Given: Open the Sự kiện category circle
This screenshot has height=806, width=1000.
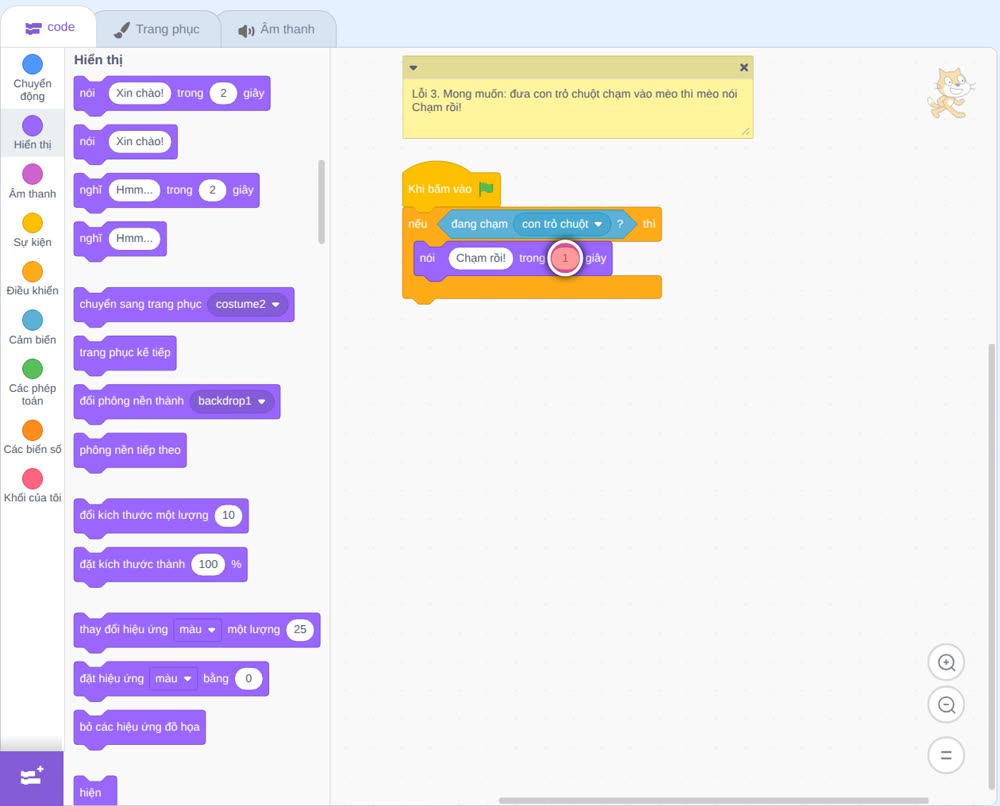Looking at the screenshot, I should pyautogui.click(x=33, y=223).
